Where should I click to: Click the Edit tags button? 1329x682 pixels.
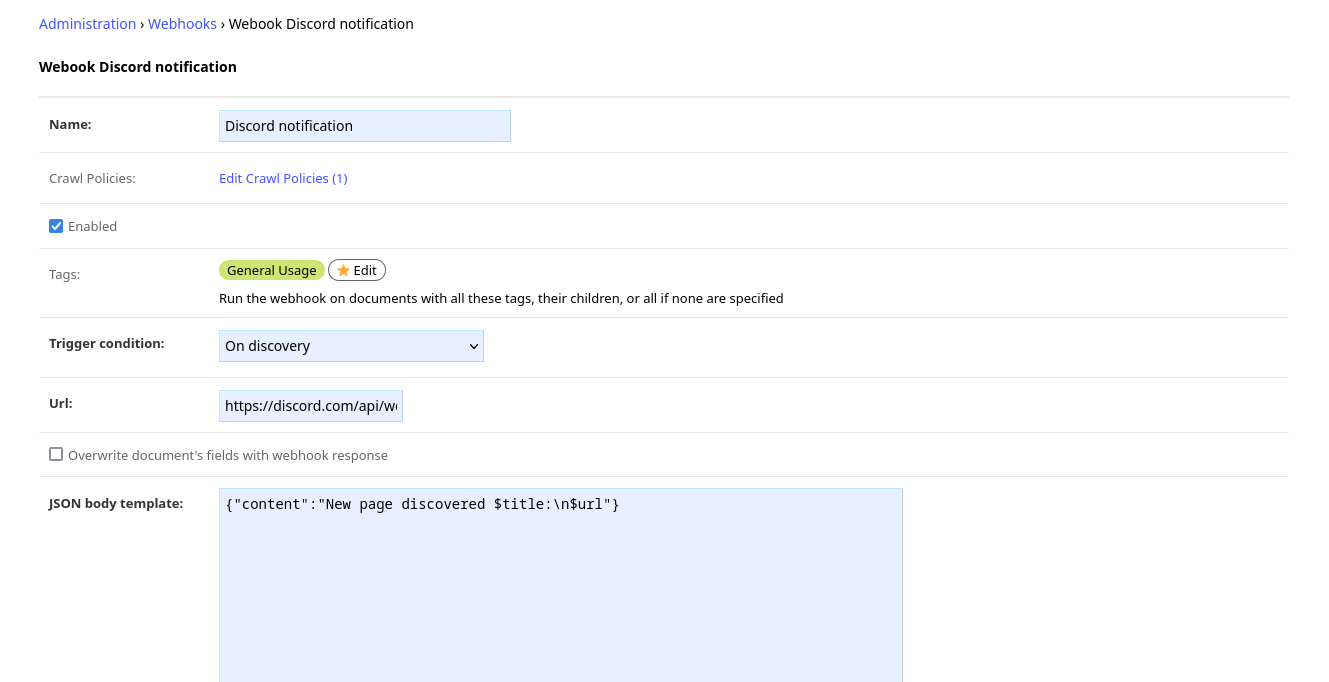pyautogui.click(x=357, y=270)
